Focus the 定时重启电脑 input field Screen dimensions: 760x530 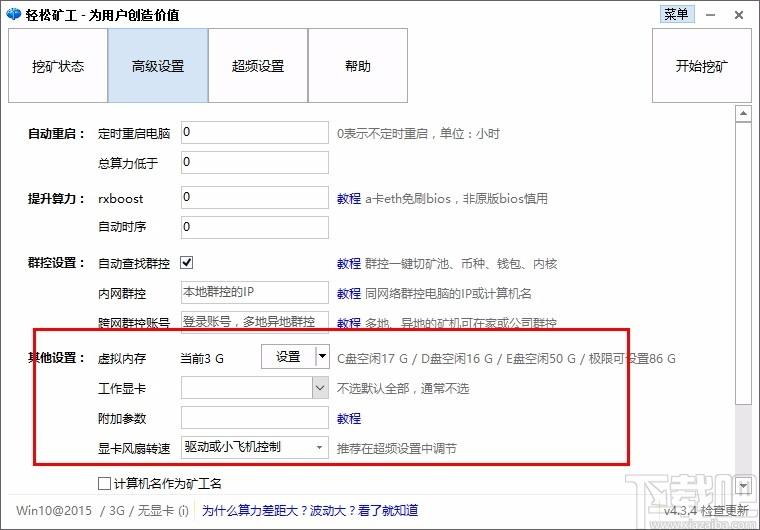pos(255,132)
